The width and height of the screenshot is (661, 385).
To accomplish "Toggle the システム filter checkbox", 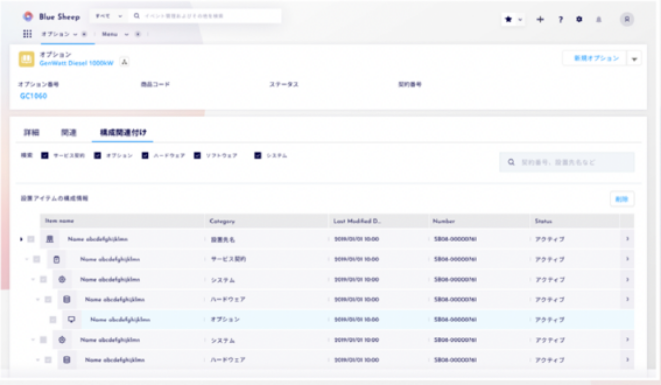I will pyautogui.click(x=258, y=156).
